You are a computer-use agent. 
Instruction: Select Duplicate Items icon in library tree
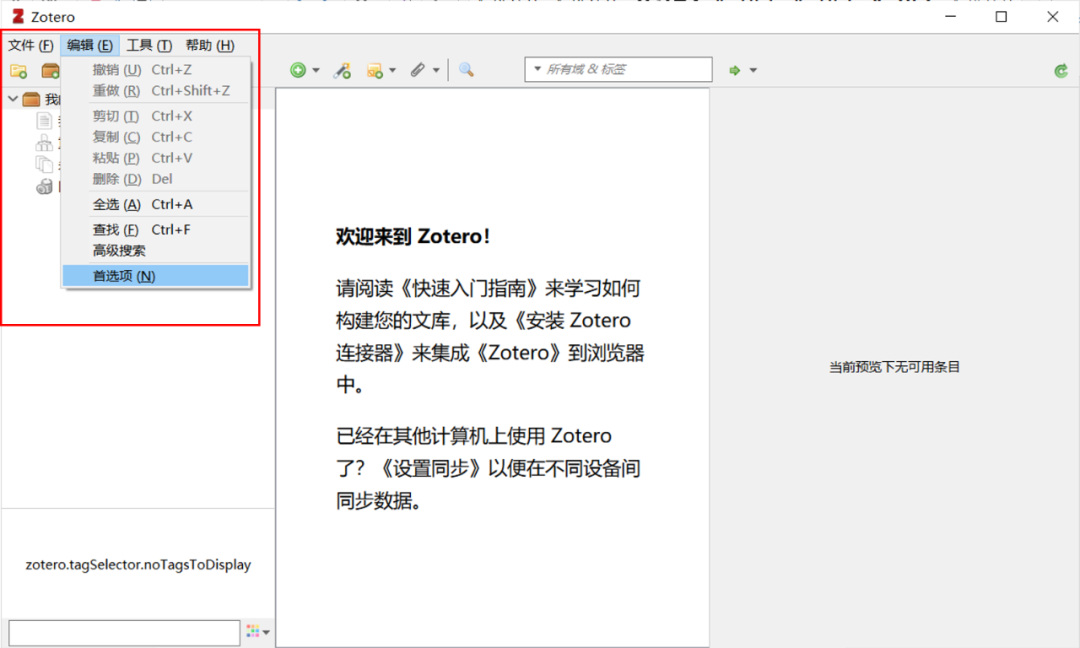coord(44,143)
